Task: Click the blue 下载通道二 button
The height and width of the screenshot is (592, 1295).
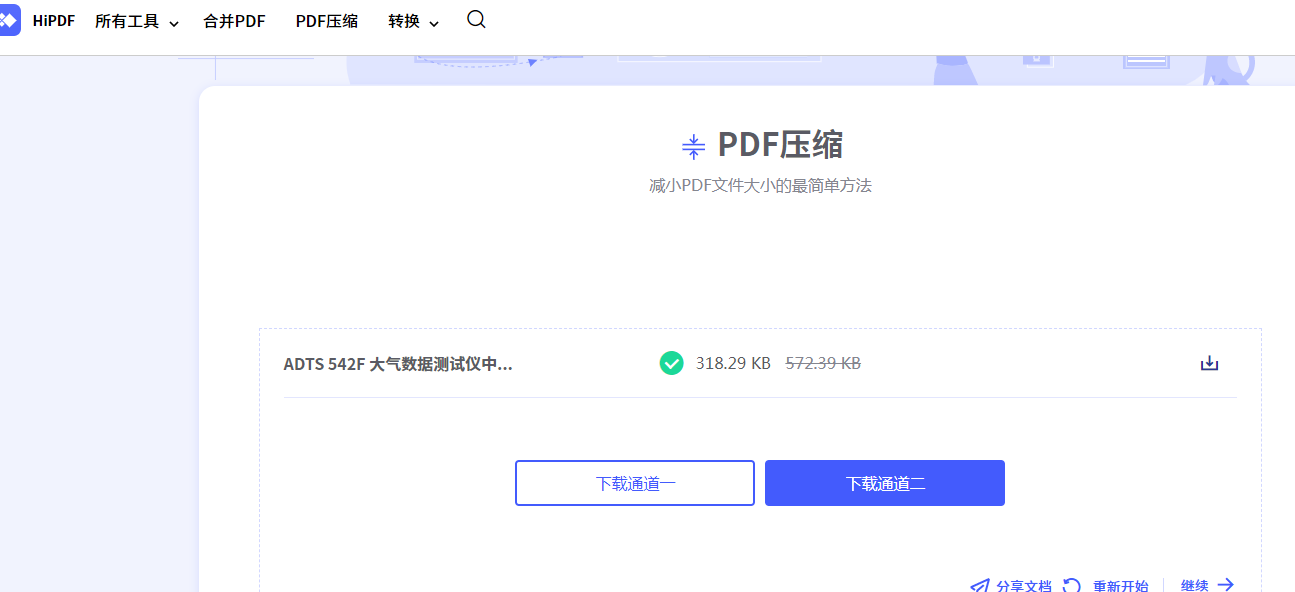Action: [884, 483]
